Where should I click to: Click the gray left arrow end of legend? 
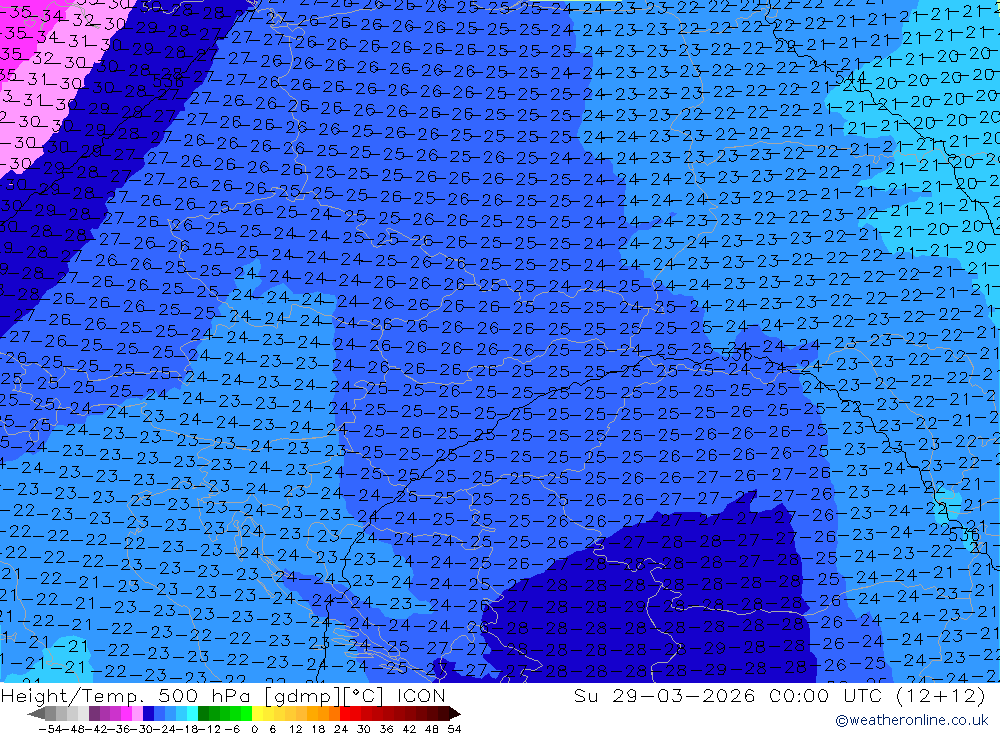(36, 713)
